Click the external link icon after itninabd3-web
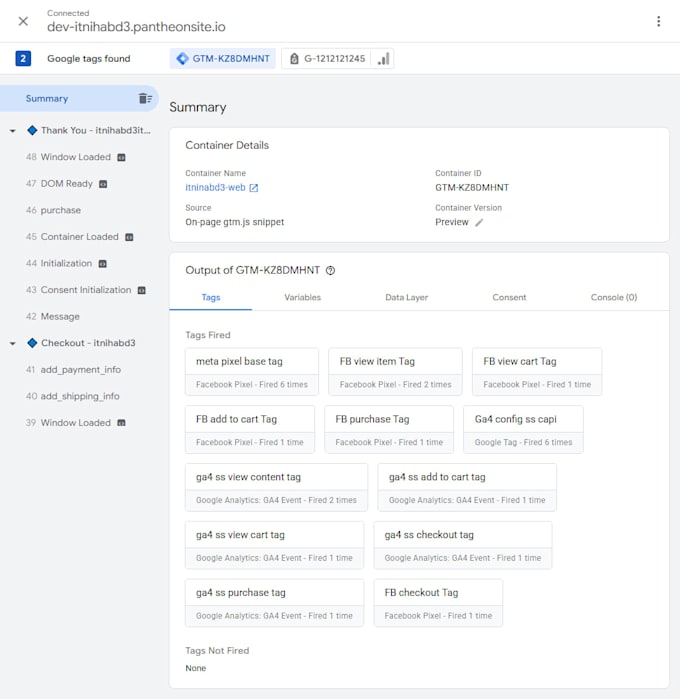 (x=254, y=188)
